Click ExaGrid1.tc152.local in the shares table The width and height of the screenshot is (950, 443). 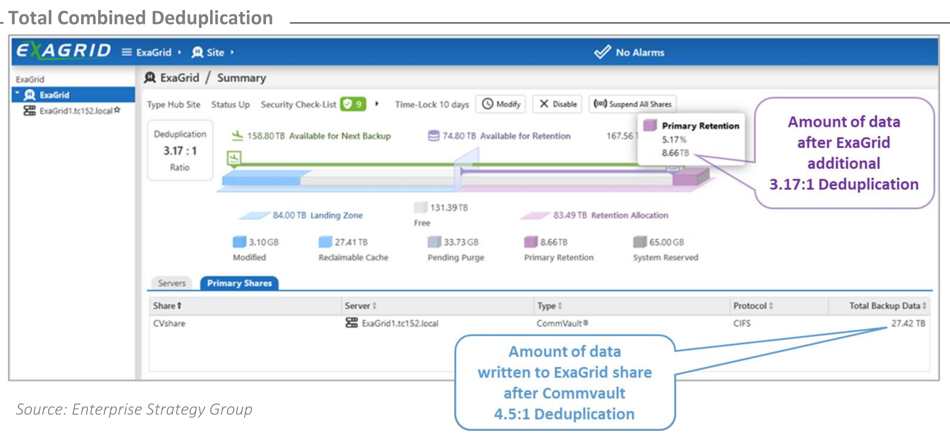click(400, 324)
